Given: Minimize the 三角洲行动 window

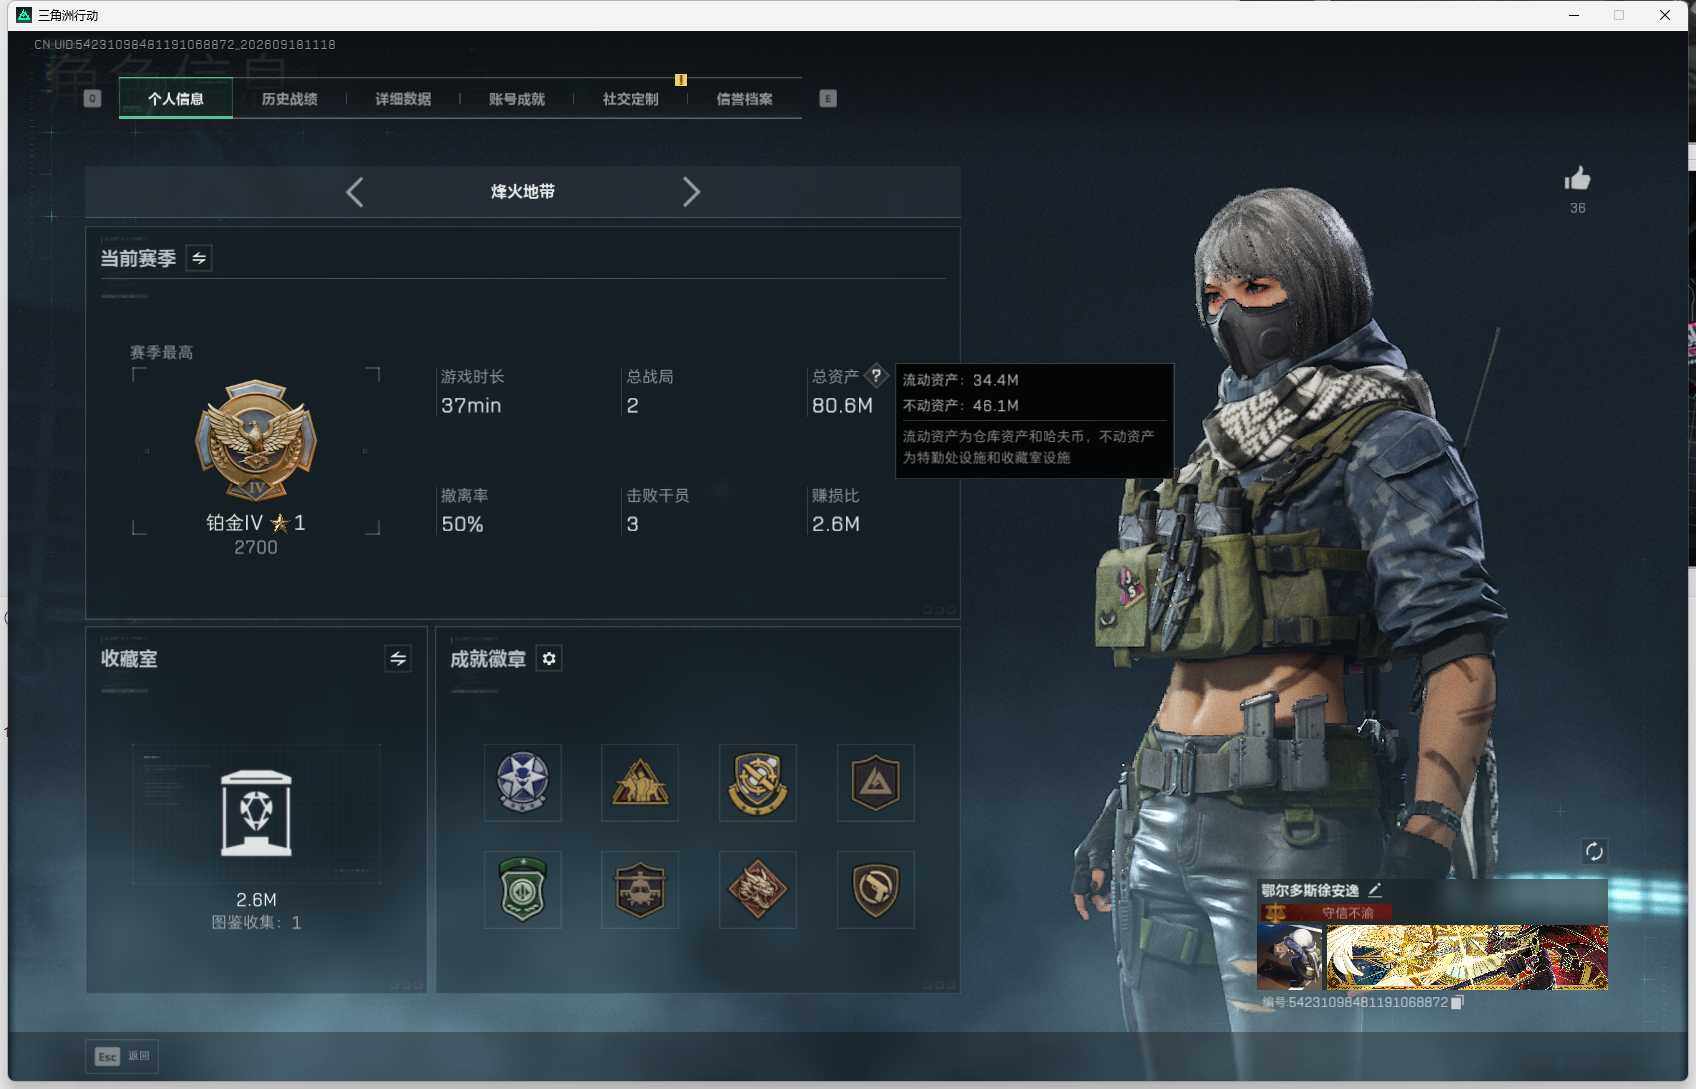Looking at the screenshot, I should coord(1574,15).
